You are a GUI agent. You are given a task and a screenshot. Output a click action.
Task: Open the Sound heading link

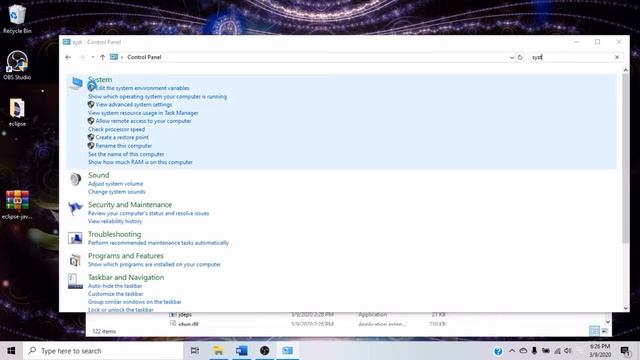(x=98, y=175)
